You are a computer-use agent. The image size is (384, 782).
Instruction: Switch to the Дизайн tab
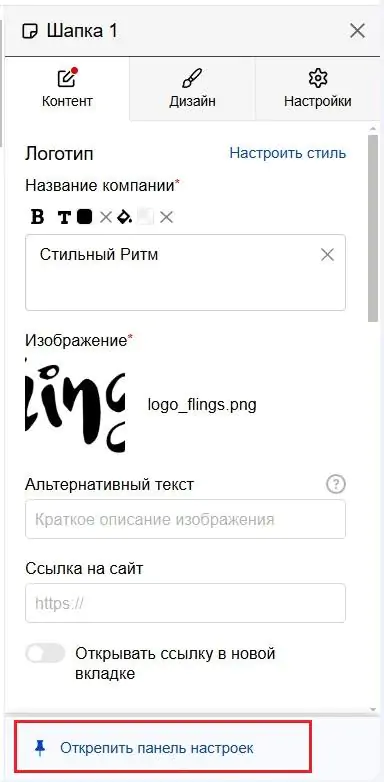192,89
